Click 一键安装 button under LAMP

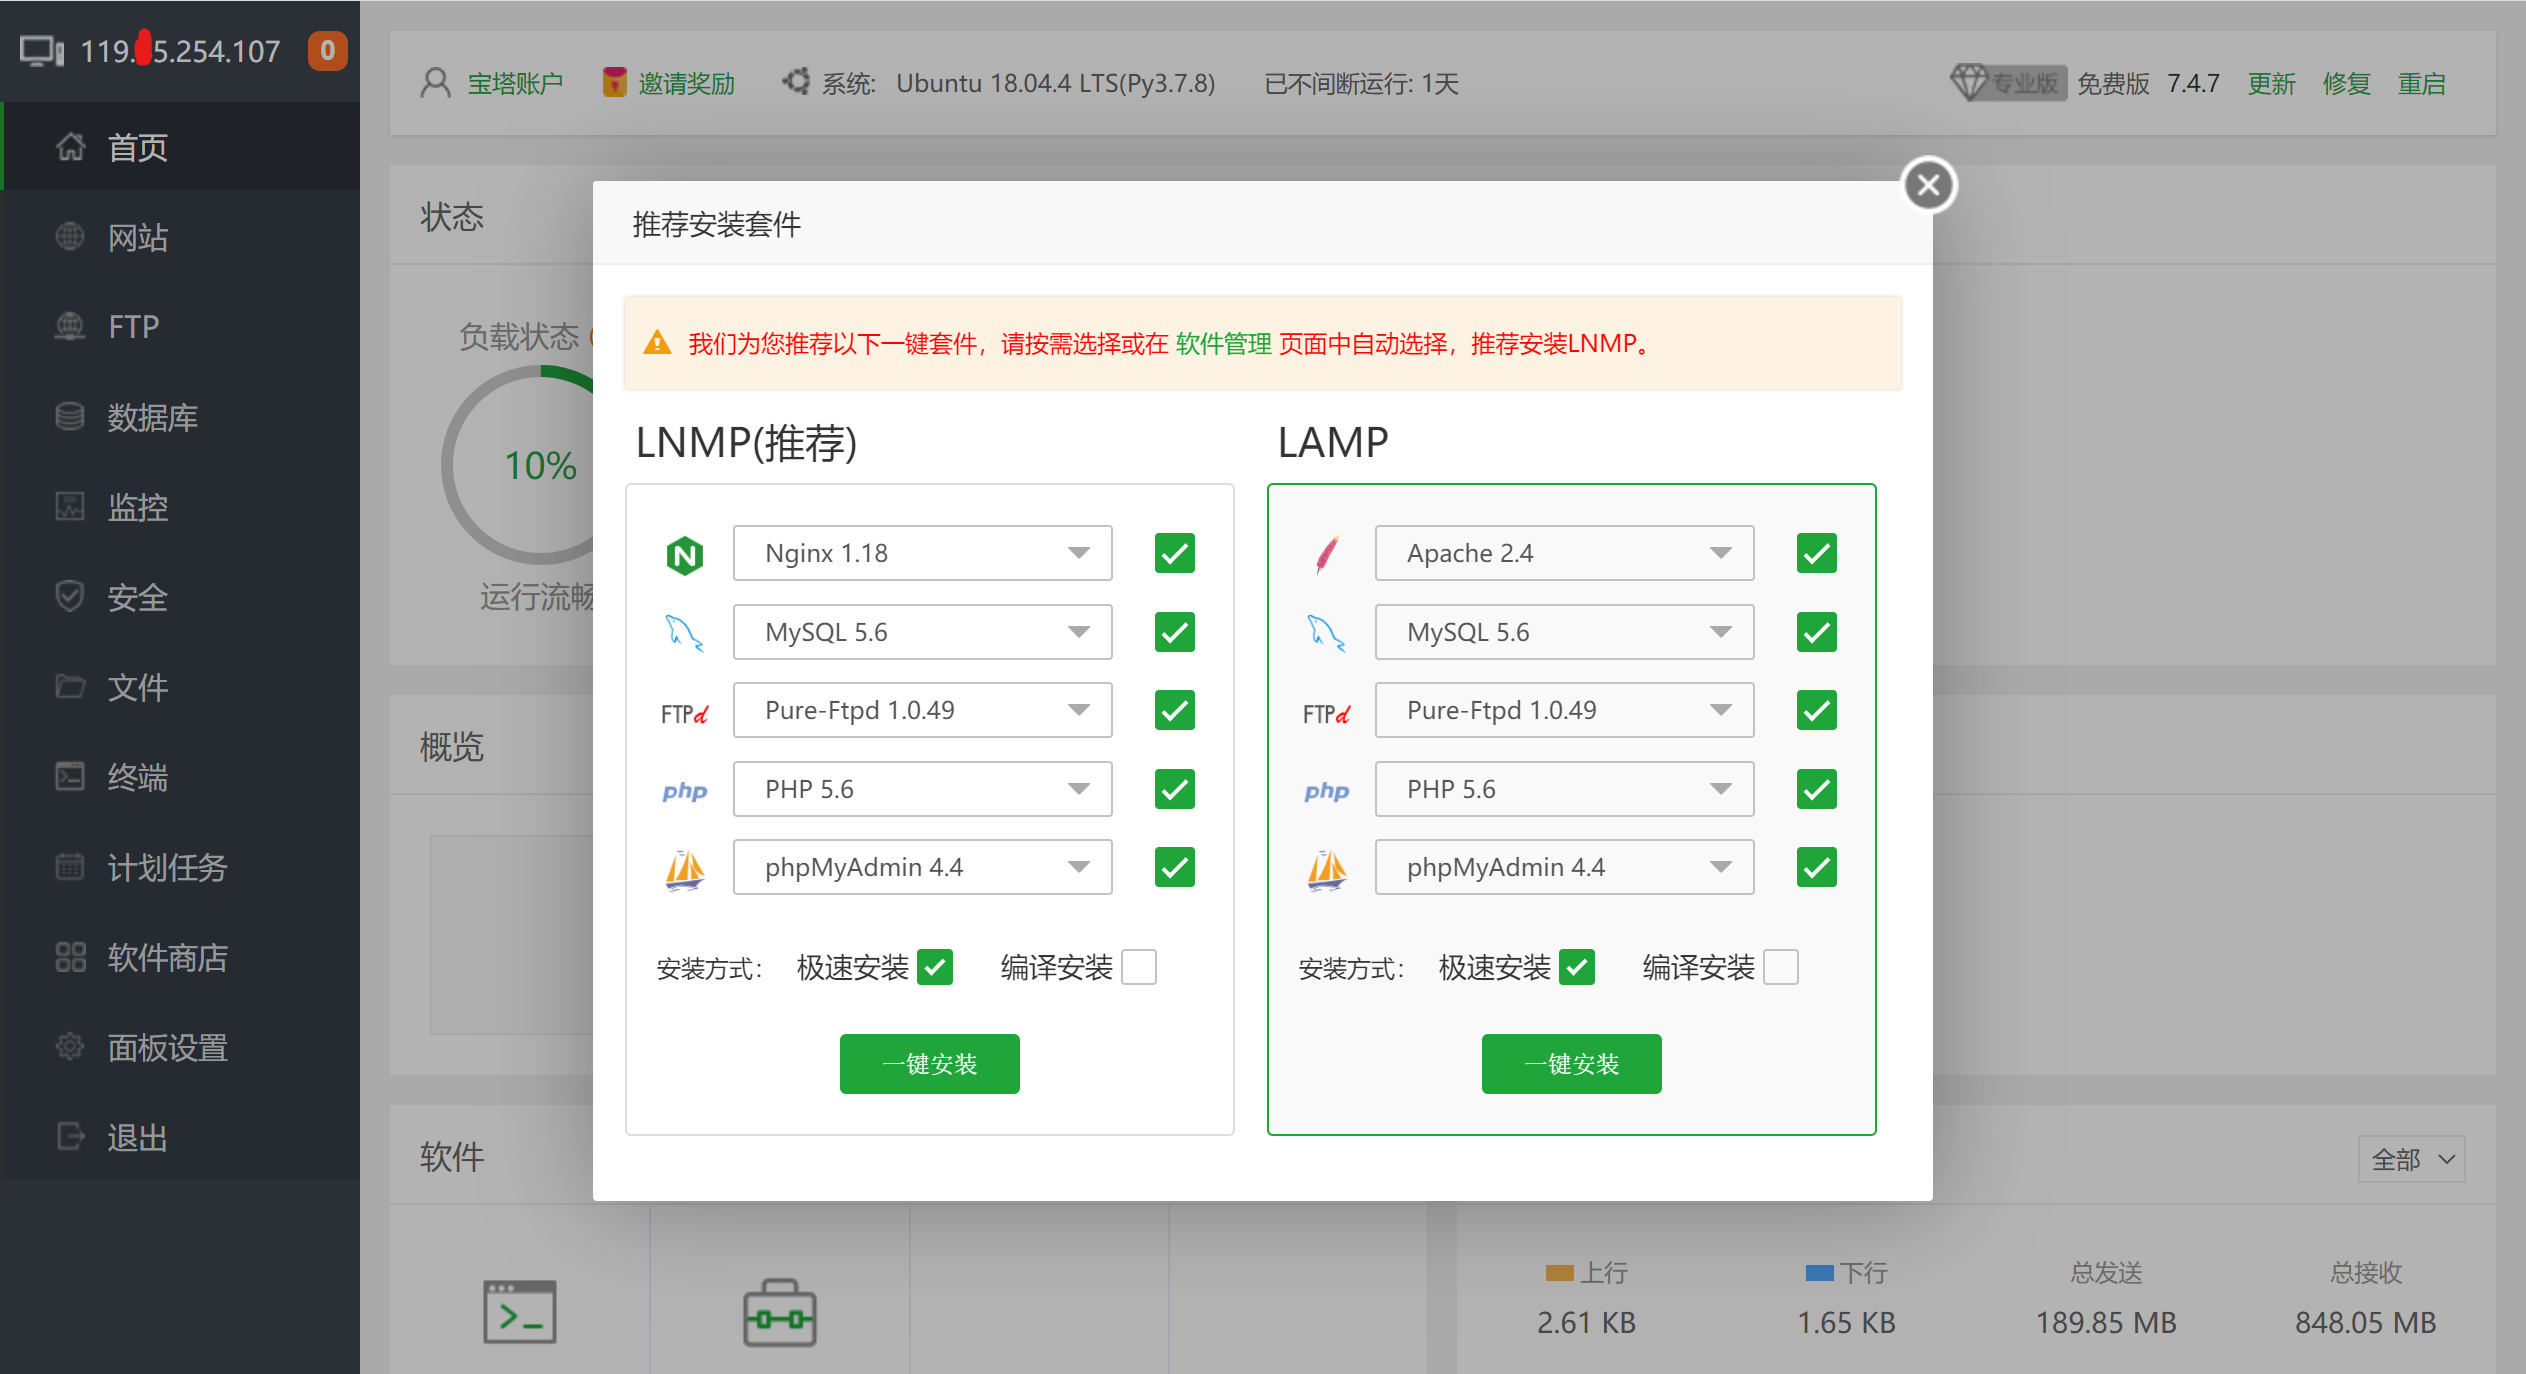click(x=1572, y=1064)
